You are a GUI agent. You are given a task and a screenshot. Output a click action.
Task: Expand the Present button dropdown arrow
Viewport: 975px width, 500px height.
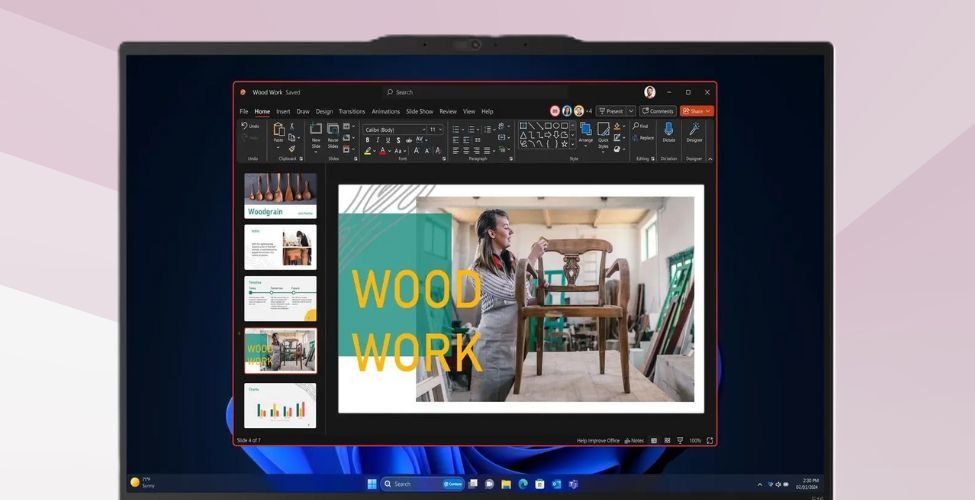click(x=631, y=111)
